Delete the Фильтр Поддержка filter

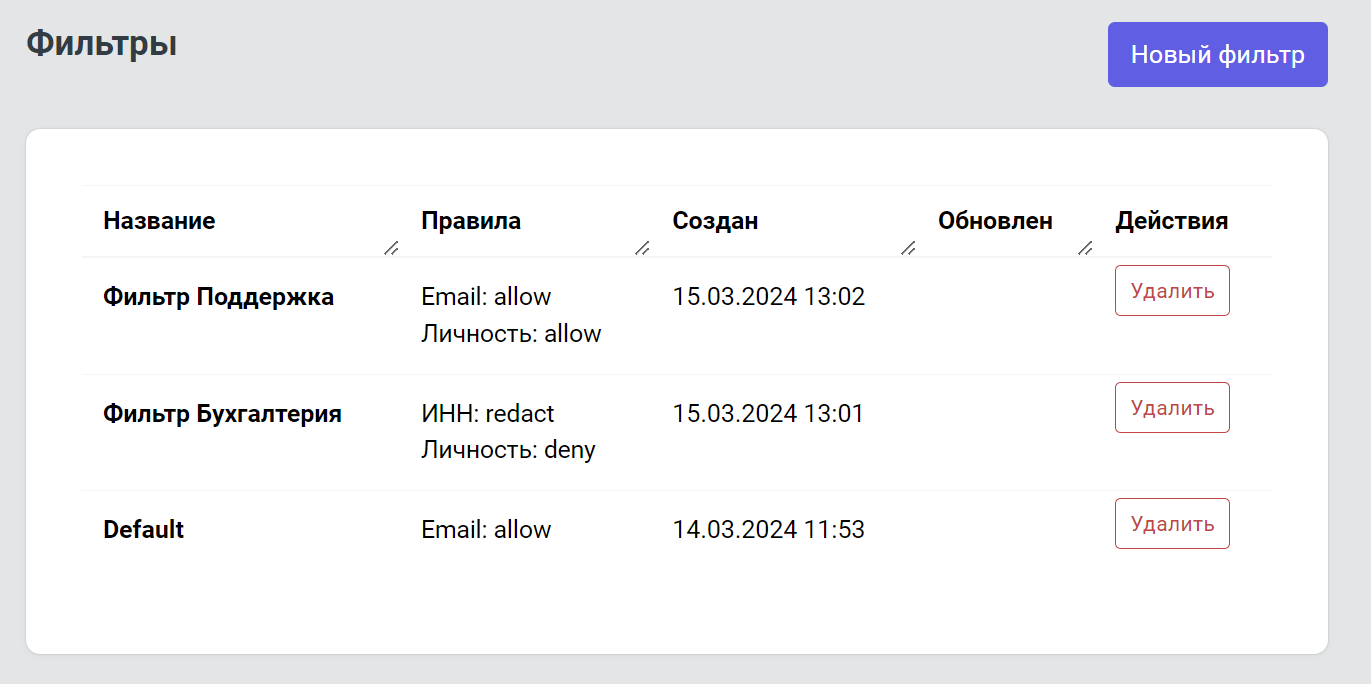coord(1172,291)
